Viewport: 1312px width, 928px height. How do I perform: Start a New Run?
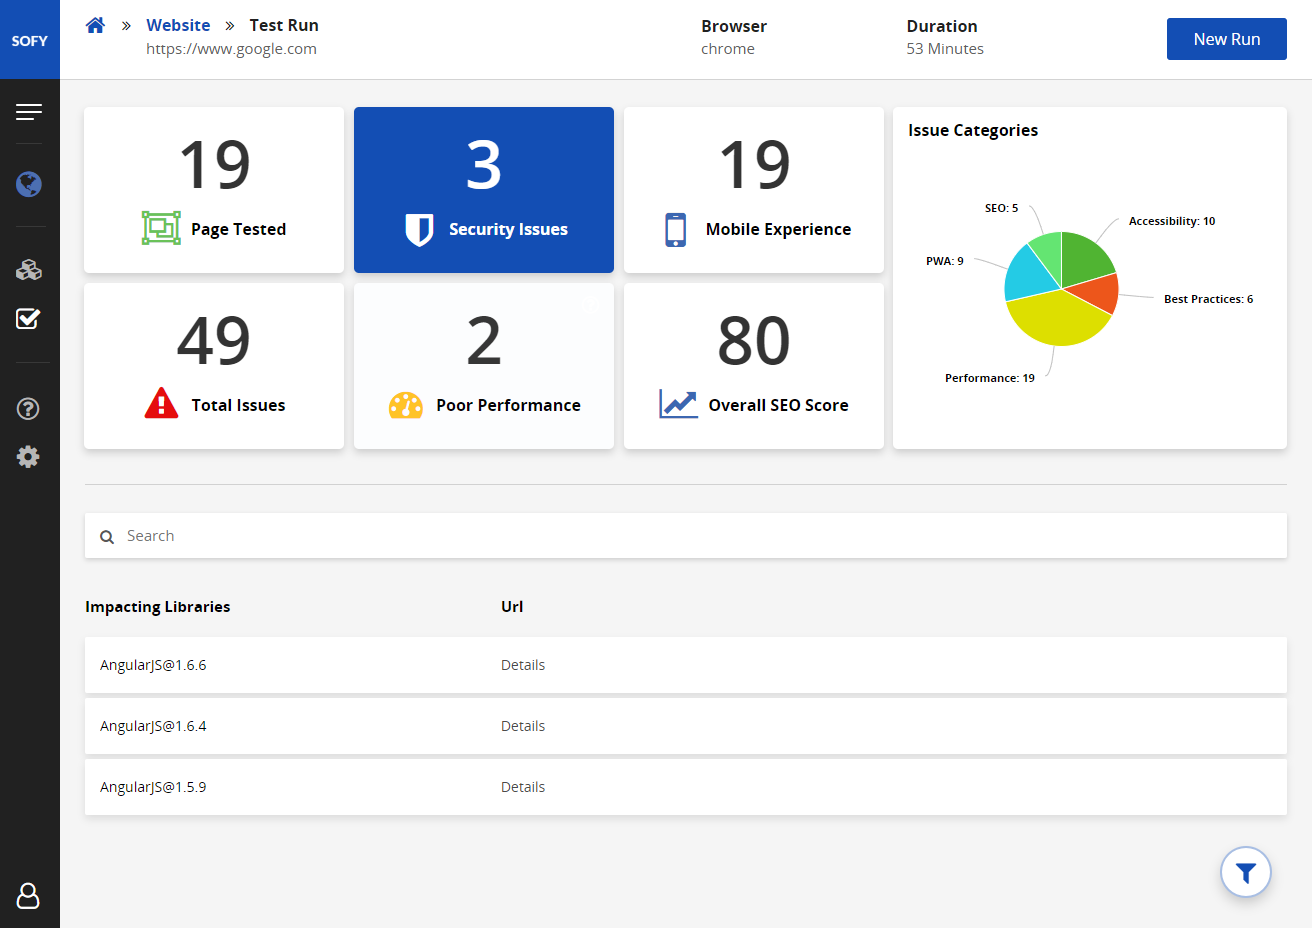coord(1227,39)
